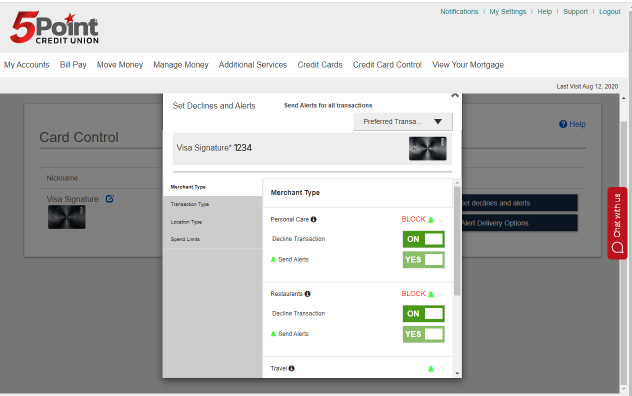632x396 pixels.
Task: Click the Travel info icon
Action: click(291, 368)
